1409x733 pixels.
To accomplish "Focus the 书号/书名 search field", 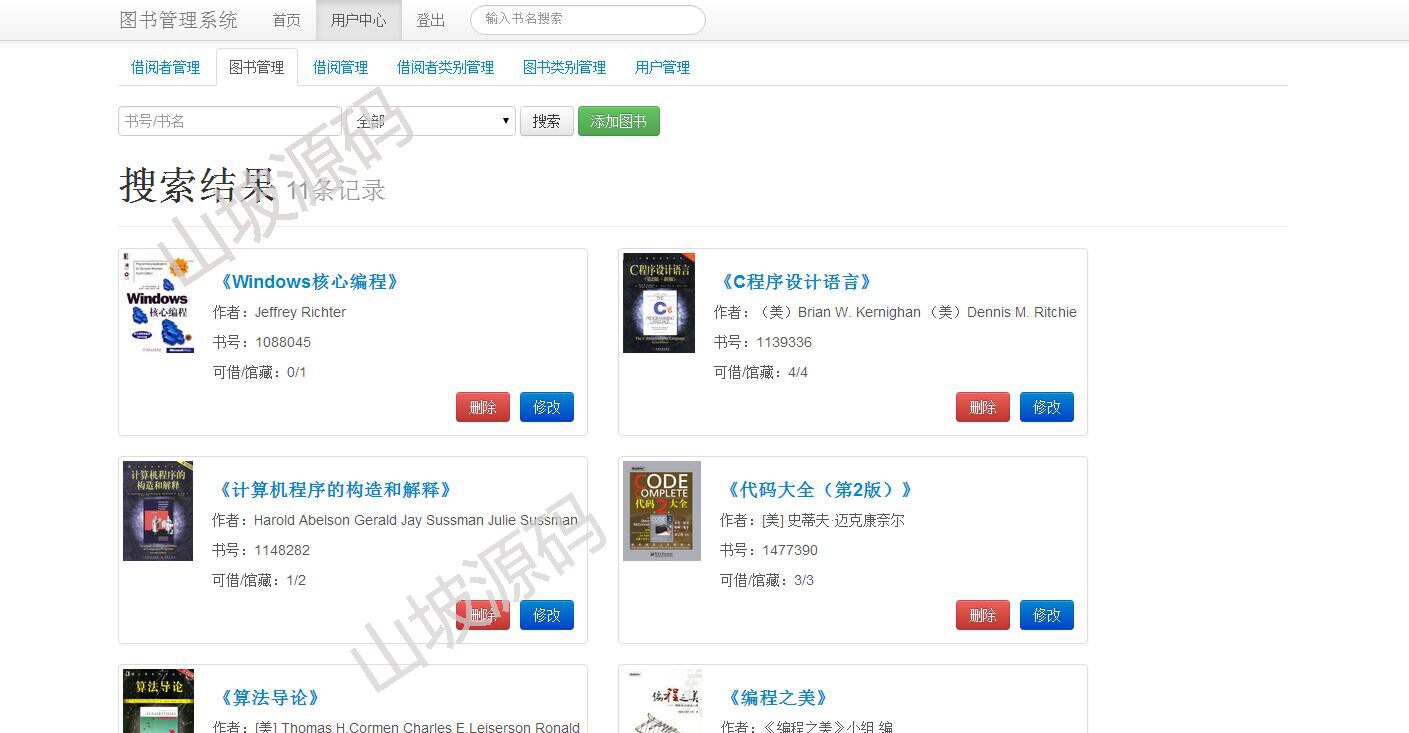I will point(230,121).
